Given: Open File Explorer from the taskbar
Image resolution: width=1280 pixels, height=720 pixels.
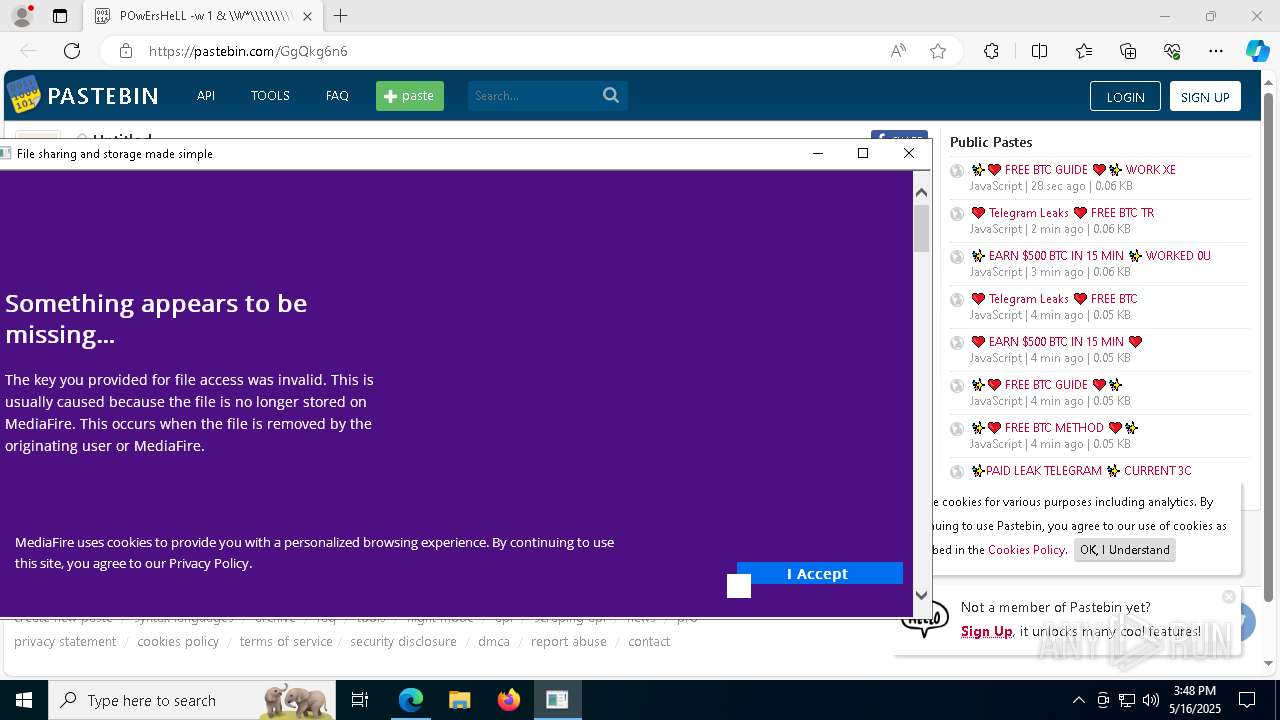Looking at the screenshot, I should (460, 700).
